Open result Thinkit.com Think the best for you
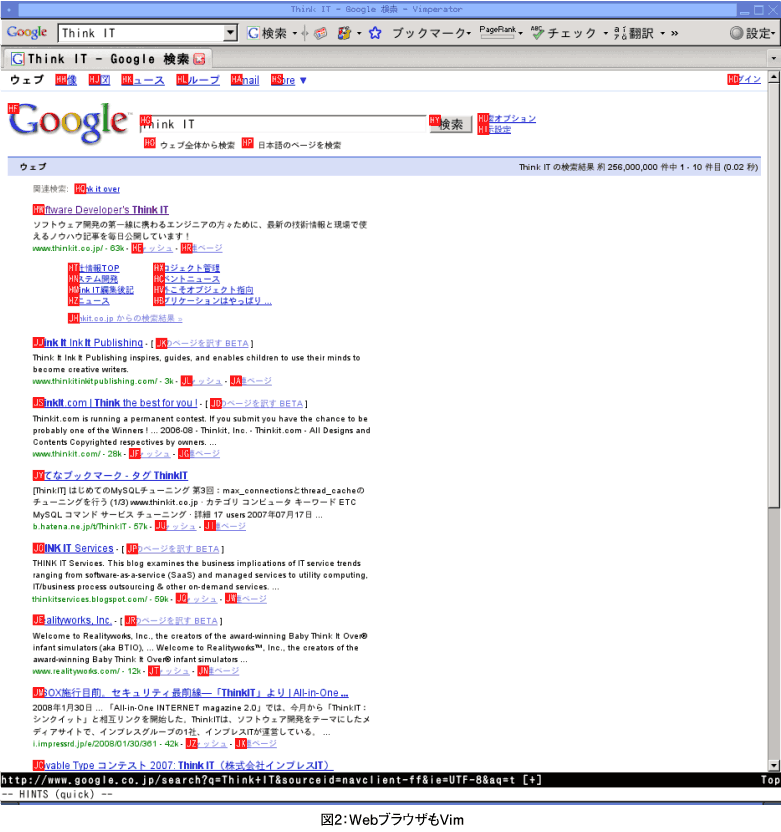 (115, 403)
